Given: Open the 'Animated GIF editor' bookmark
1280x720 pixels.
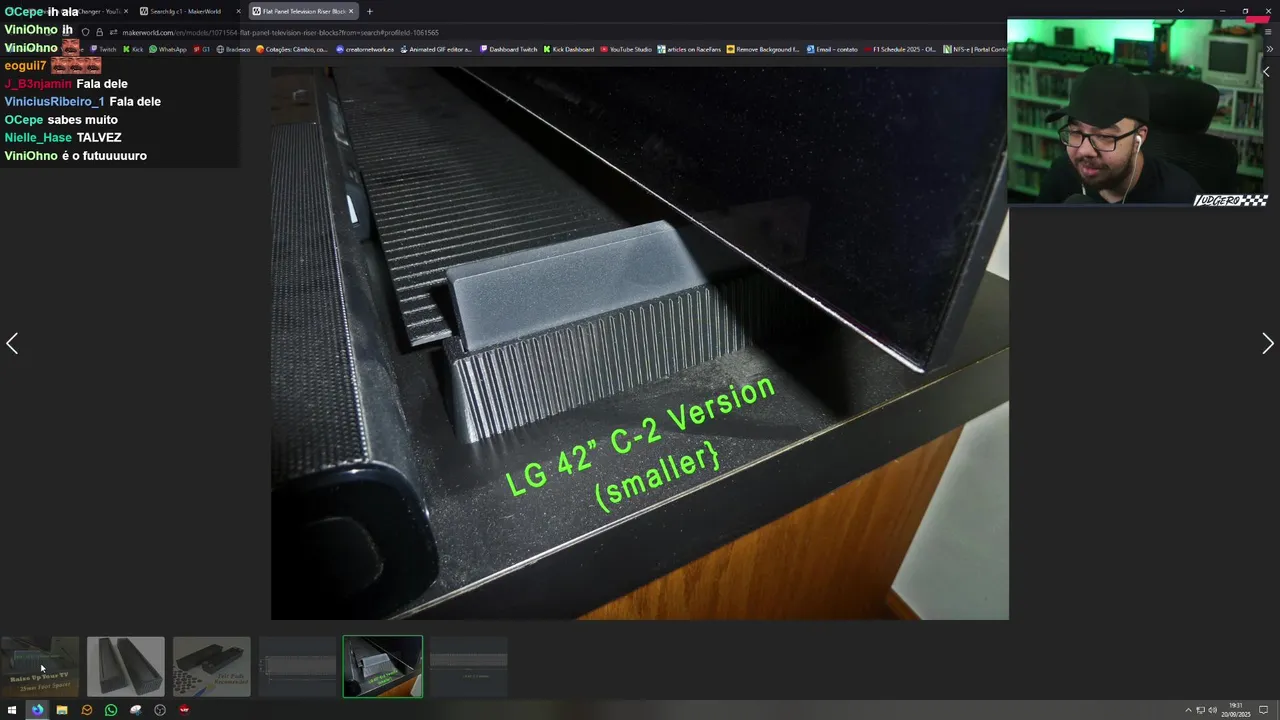Looking at the screenshot, I should click(436, 49).
